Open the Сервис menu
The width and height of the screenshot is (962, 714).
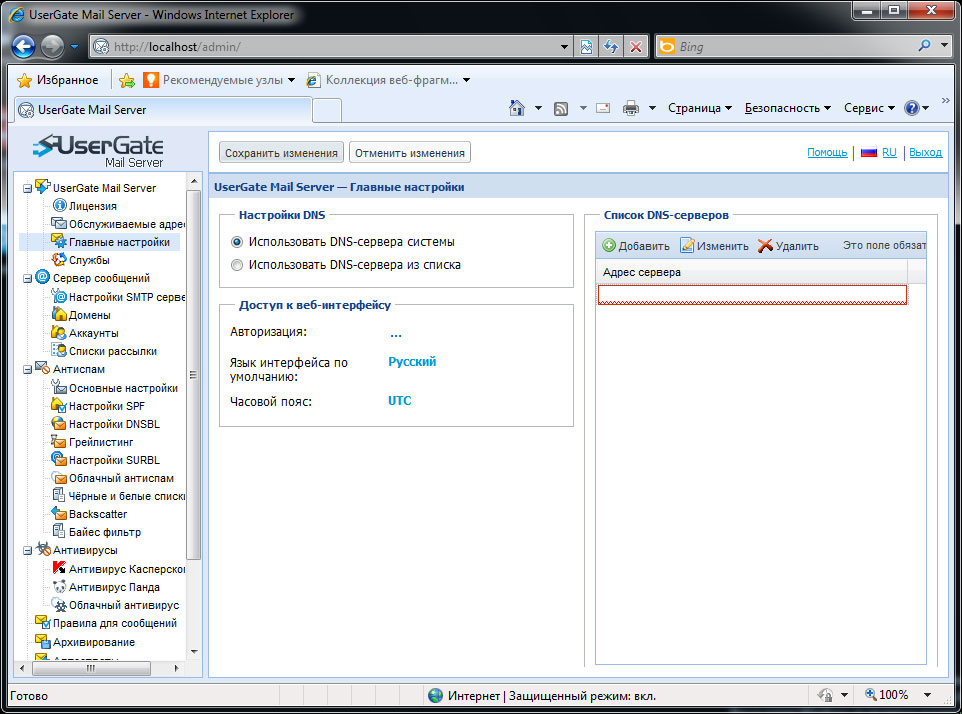pyautogui.click(x=869, y=108)
